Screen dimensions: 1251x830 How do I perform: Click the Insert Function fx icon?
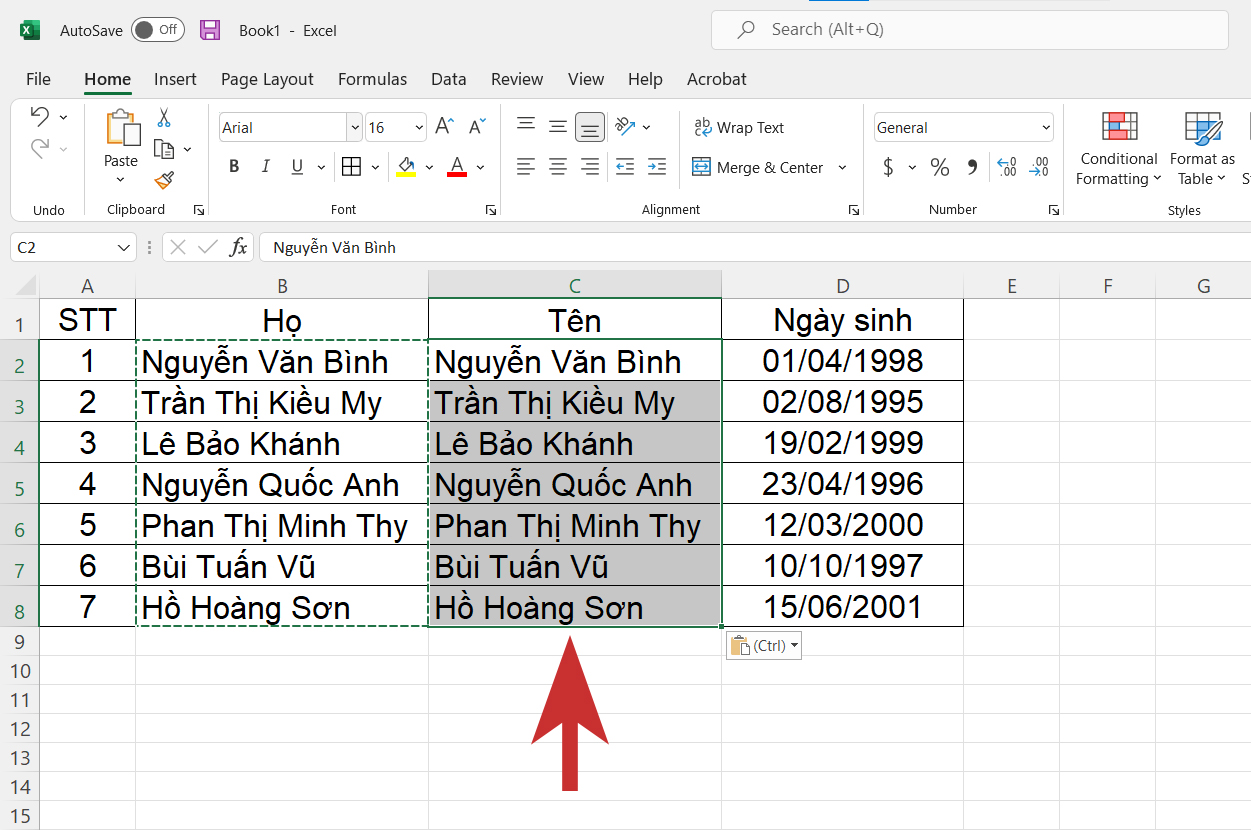point(238,247)
